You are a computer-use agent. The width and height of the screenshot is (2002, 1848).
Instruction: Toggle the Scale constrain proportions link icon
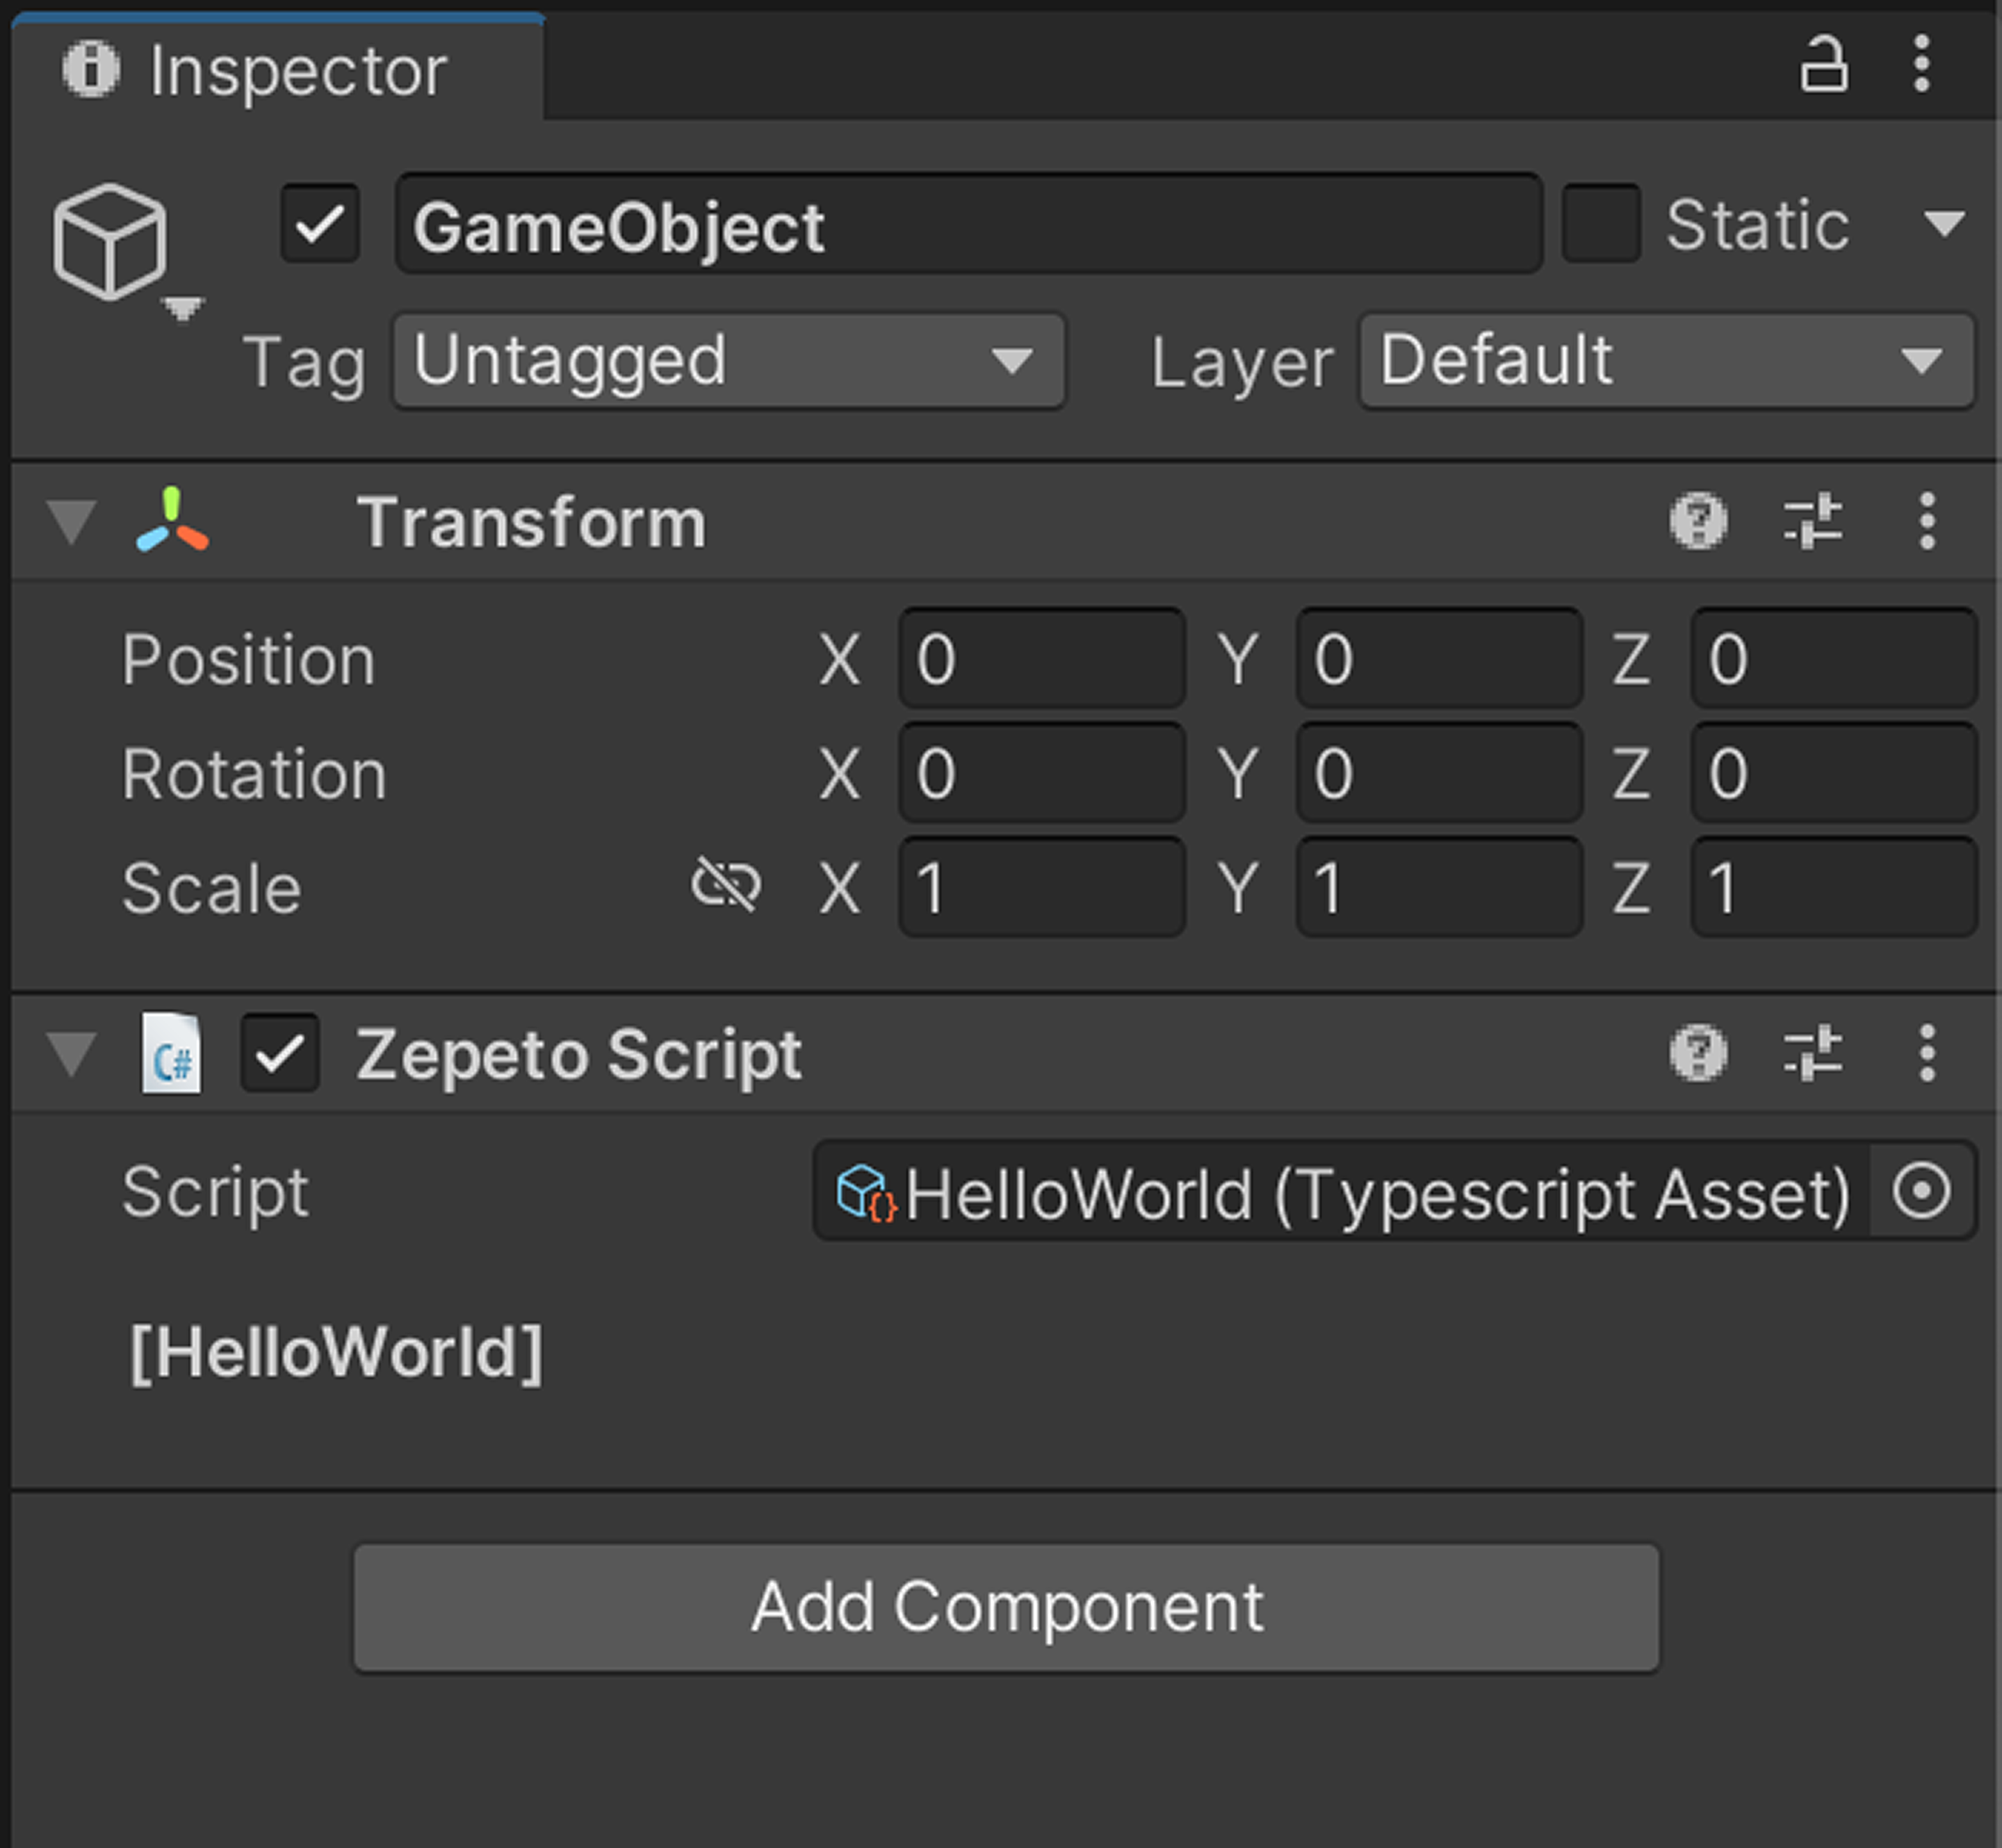click(726, 885)
